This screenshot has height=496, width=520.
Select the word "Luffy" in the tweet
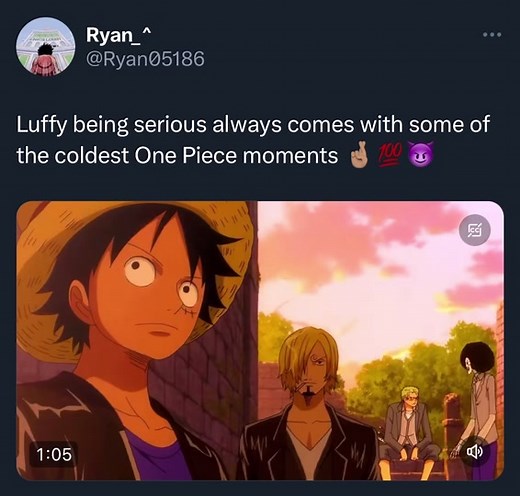tap(41, 125)
